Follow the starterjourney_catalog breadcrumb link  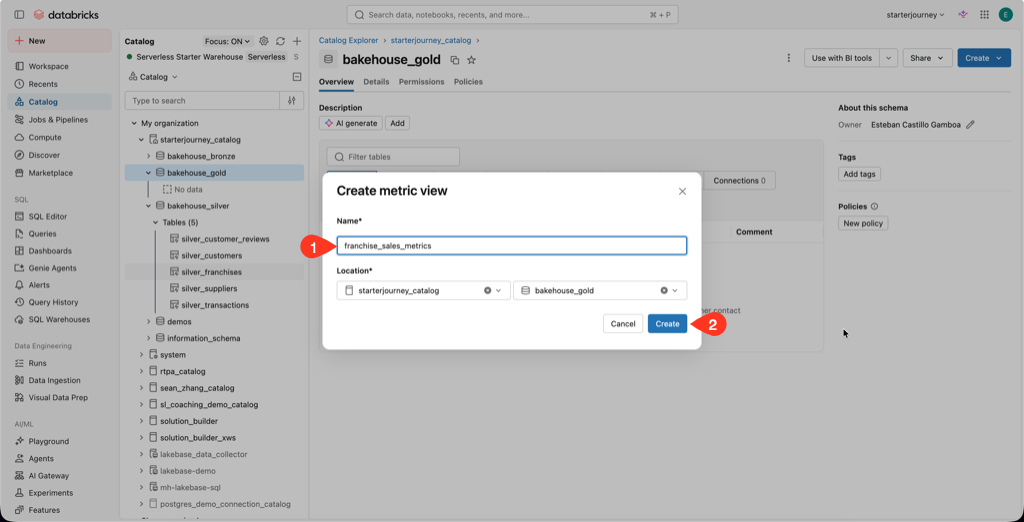(430, 41)
